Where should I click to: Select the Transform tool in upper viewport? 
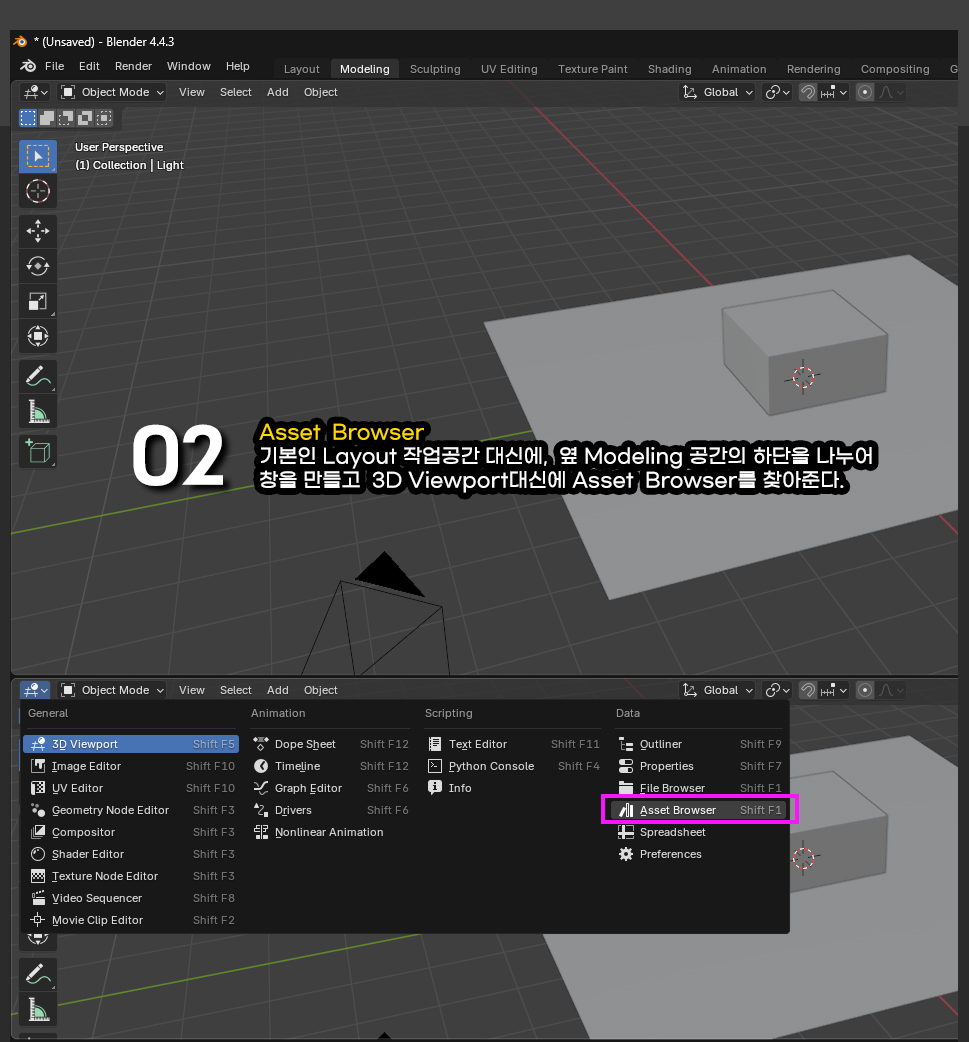pos(38,336)
